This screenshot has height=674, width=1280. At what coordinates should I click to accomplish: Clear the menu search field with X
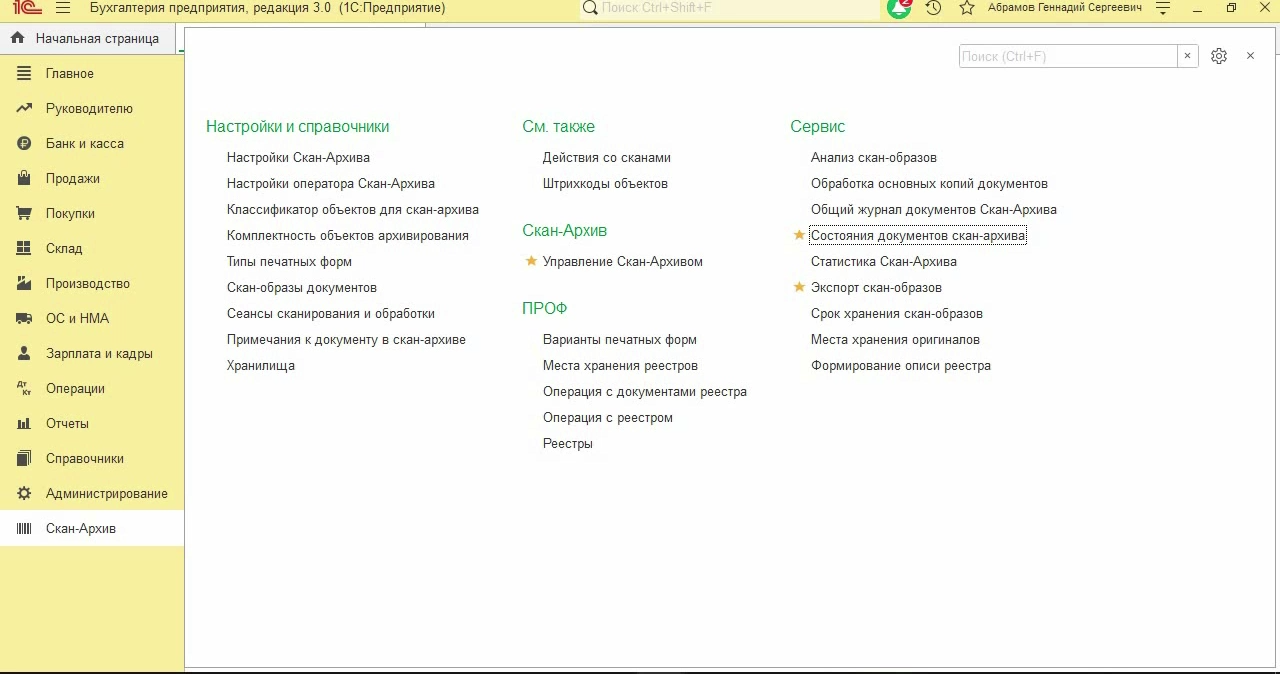click(1187, 56)
